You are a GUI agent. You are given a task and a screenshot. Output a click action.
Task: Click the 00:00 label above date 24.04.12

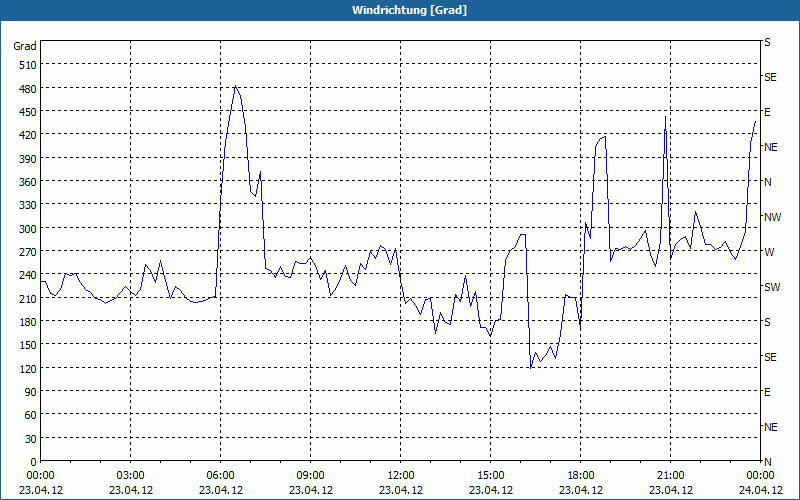tap(760, 476)
